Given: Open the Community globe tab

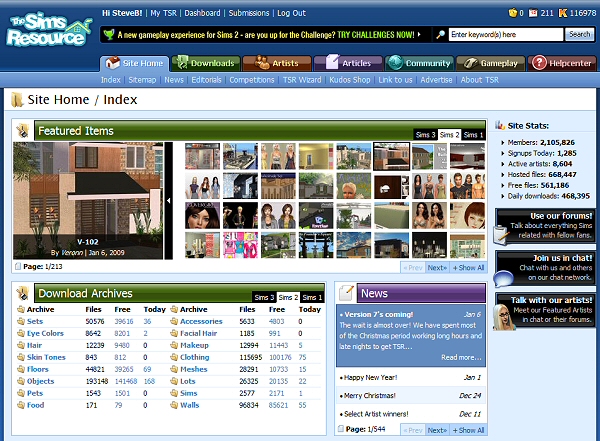Looking at the screenshot, I should click(421, 63).
